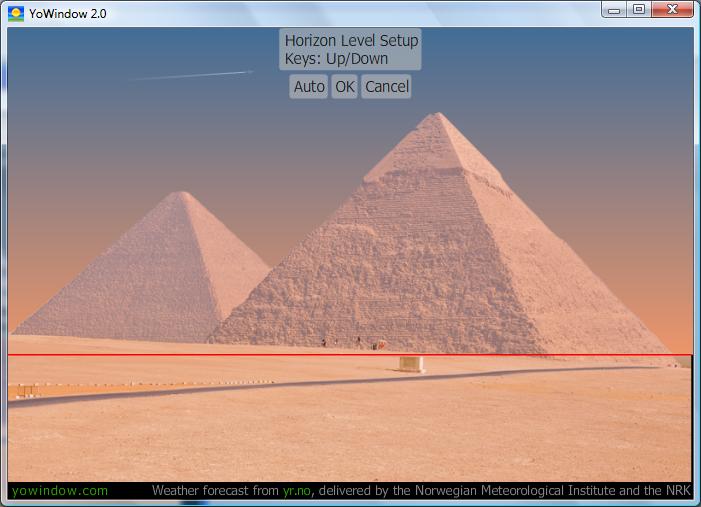Click the small white building below horizon

pyautogui.click(x=410, y=364)
